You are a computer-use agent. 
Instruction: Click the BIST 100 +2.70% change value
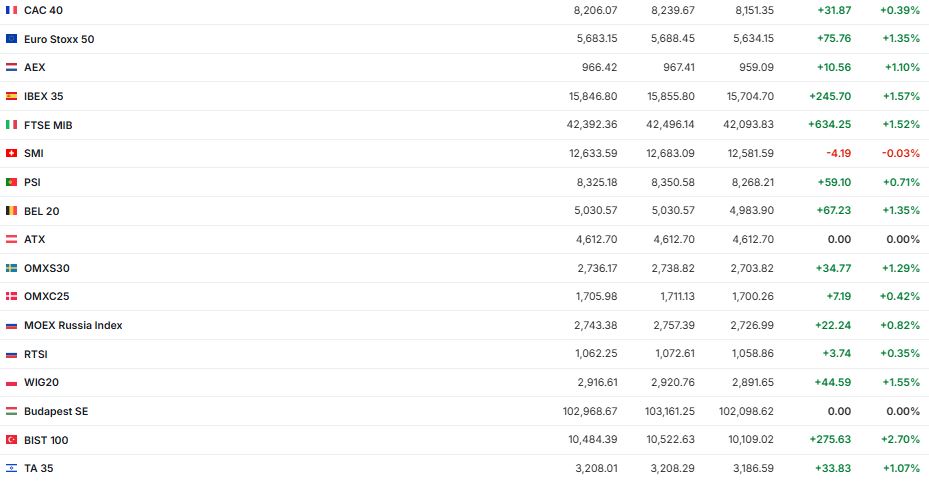tap(899, 440)
